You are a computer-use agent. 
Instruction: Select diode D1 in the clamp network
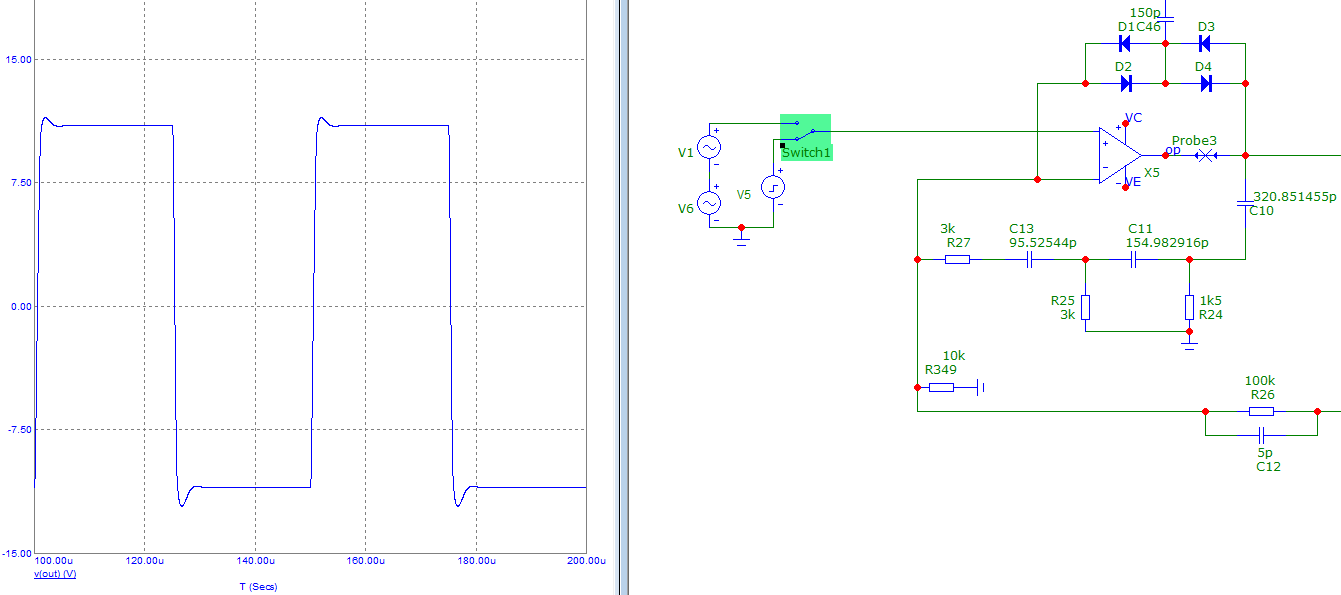[1124, 44]
